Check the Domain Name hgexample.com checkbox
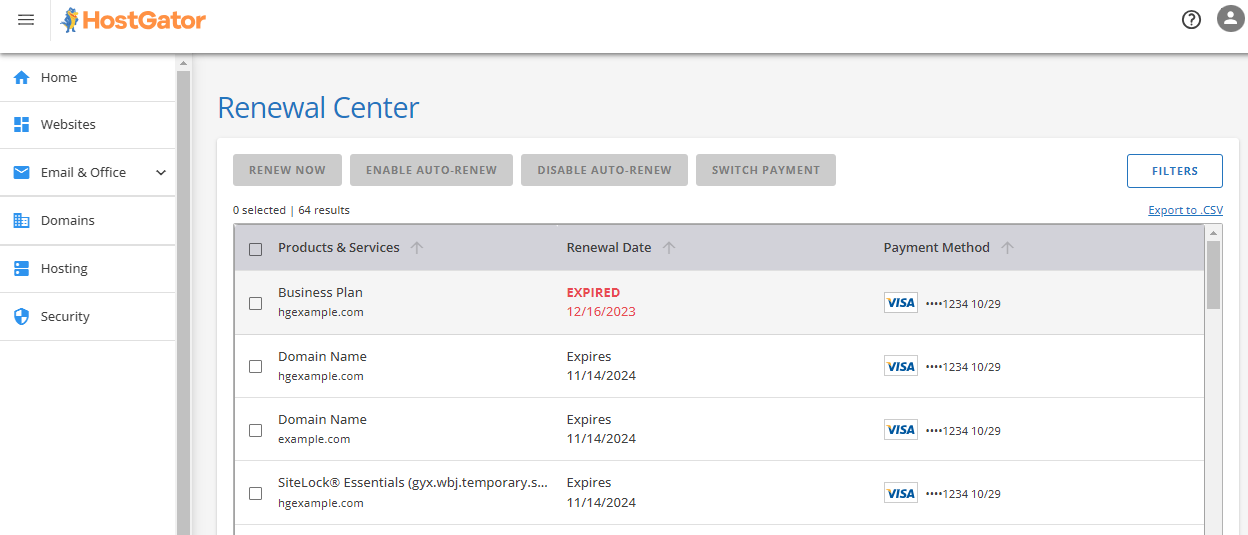The height and width of the screenshot is (535, 1248). pyautogui.click(x=255, y=366)
